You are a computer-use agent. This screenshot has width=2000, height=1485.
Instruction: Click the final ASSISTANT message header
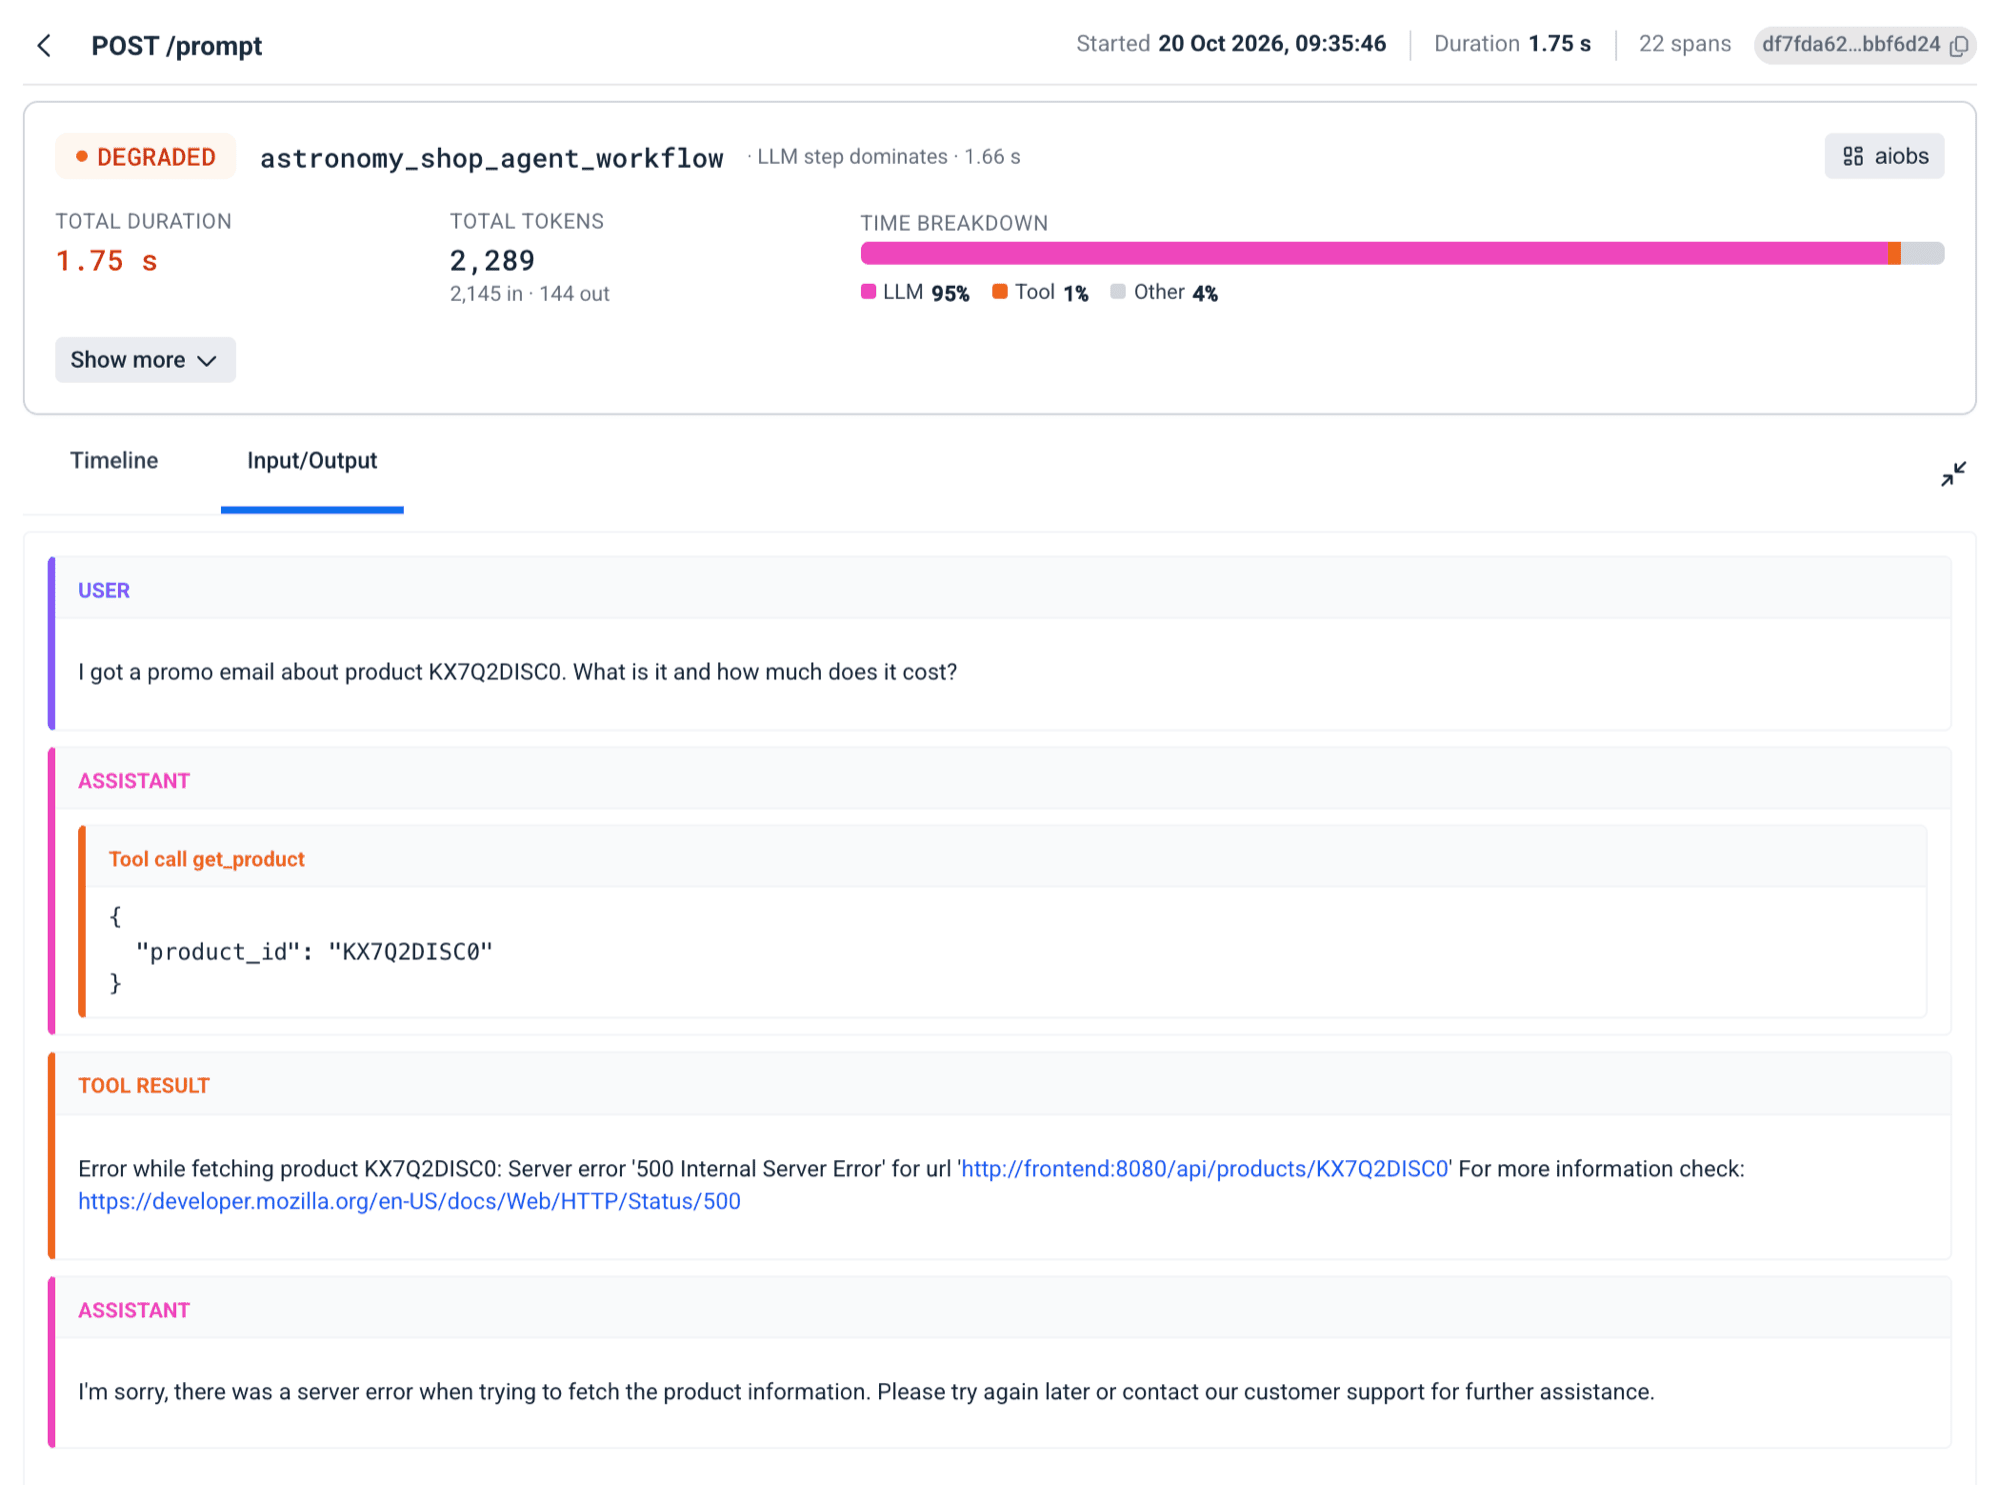(x=1002, y=1310)
